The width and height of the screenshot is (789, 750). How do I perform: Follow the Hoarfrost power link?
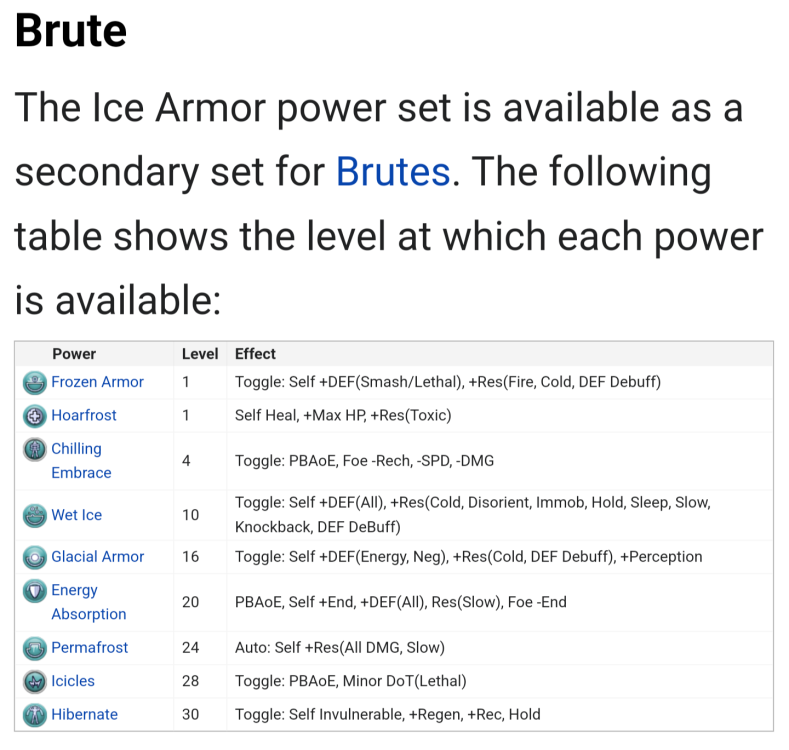click(x=84, y=415)
